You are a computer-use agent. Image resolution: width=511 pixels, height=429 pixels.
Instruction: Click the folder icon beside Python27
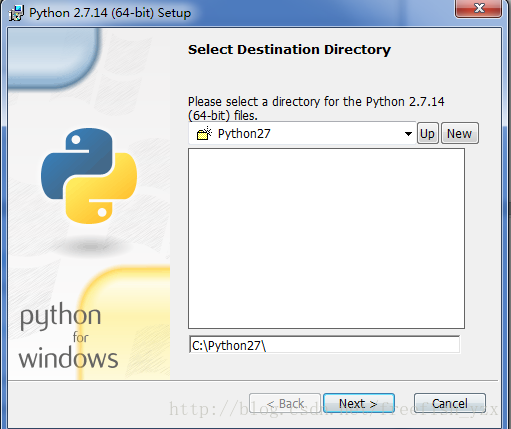point(204,133)
